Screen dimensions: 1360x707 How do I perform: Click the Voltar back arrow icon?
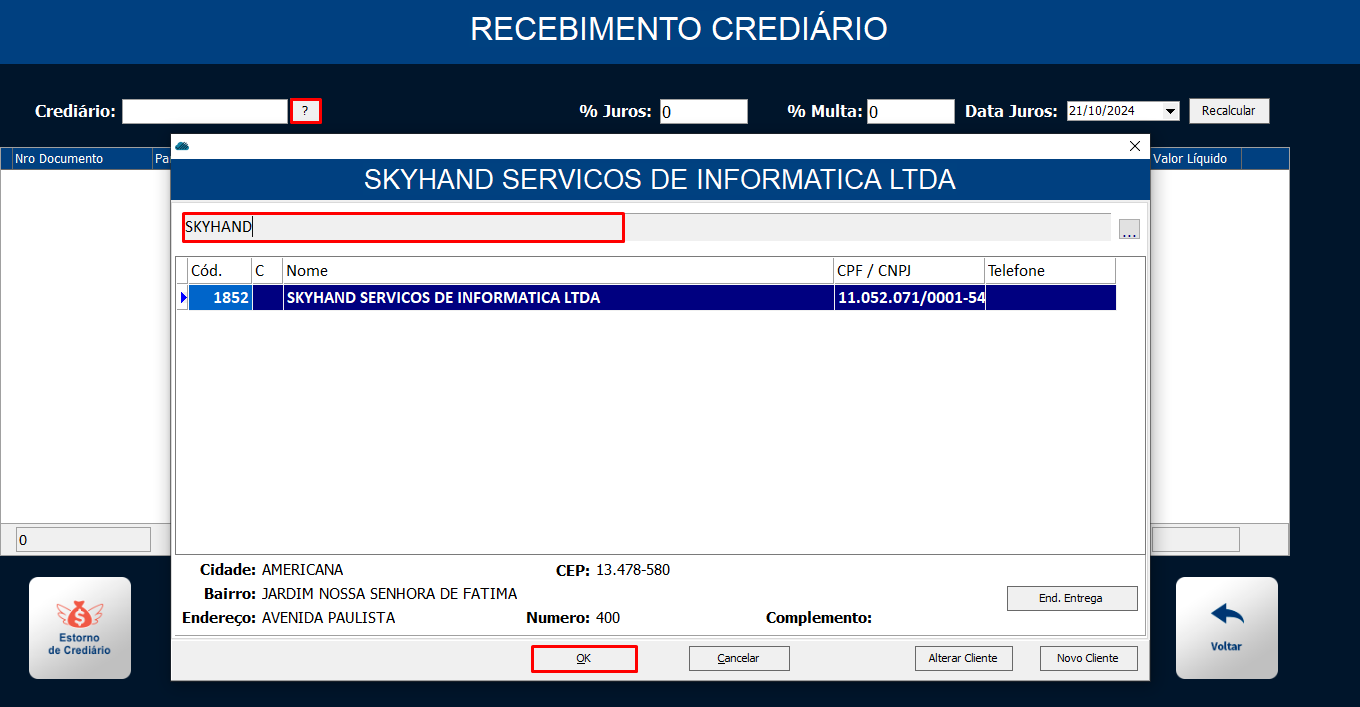tap(1226, 614)
